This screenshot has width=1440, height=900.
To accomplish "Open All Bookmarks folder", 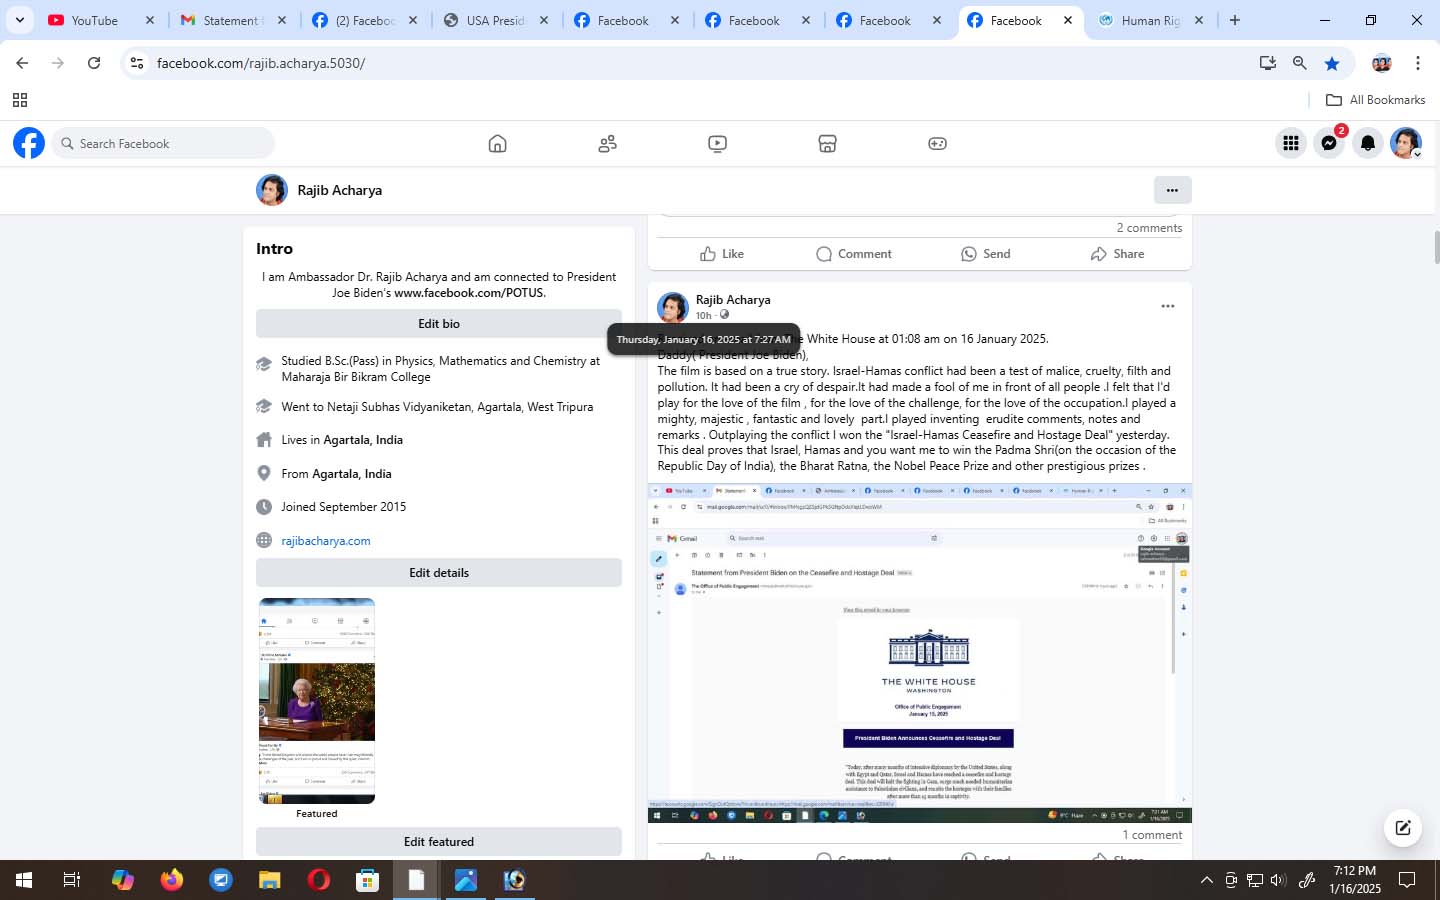I will pos(1375,100).
